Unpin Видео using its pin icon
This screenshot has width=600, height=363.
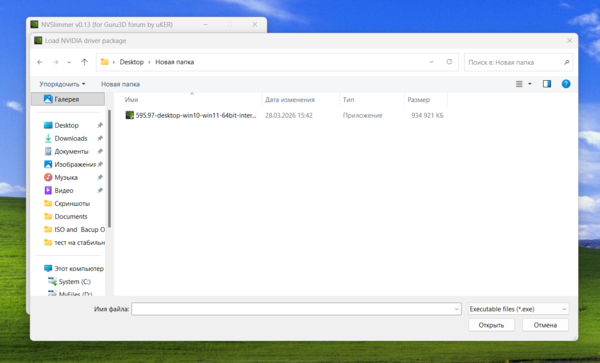coord(100,190)
